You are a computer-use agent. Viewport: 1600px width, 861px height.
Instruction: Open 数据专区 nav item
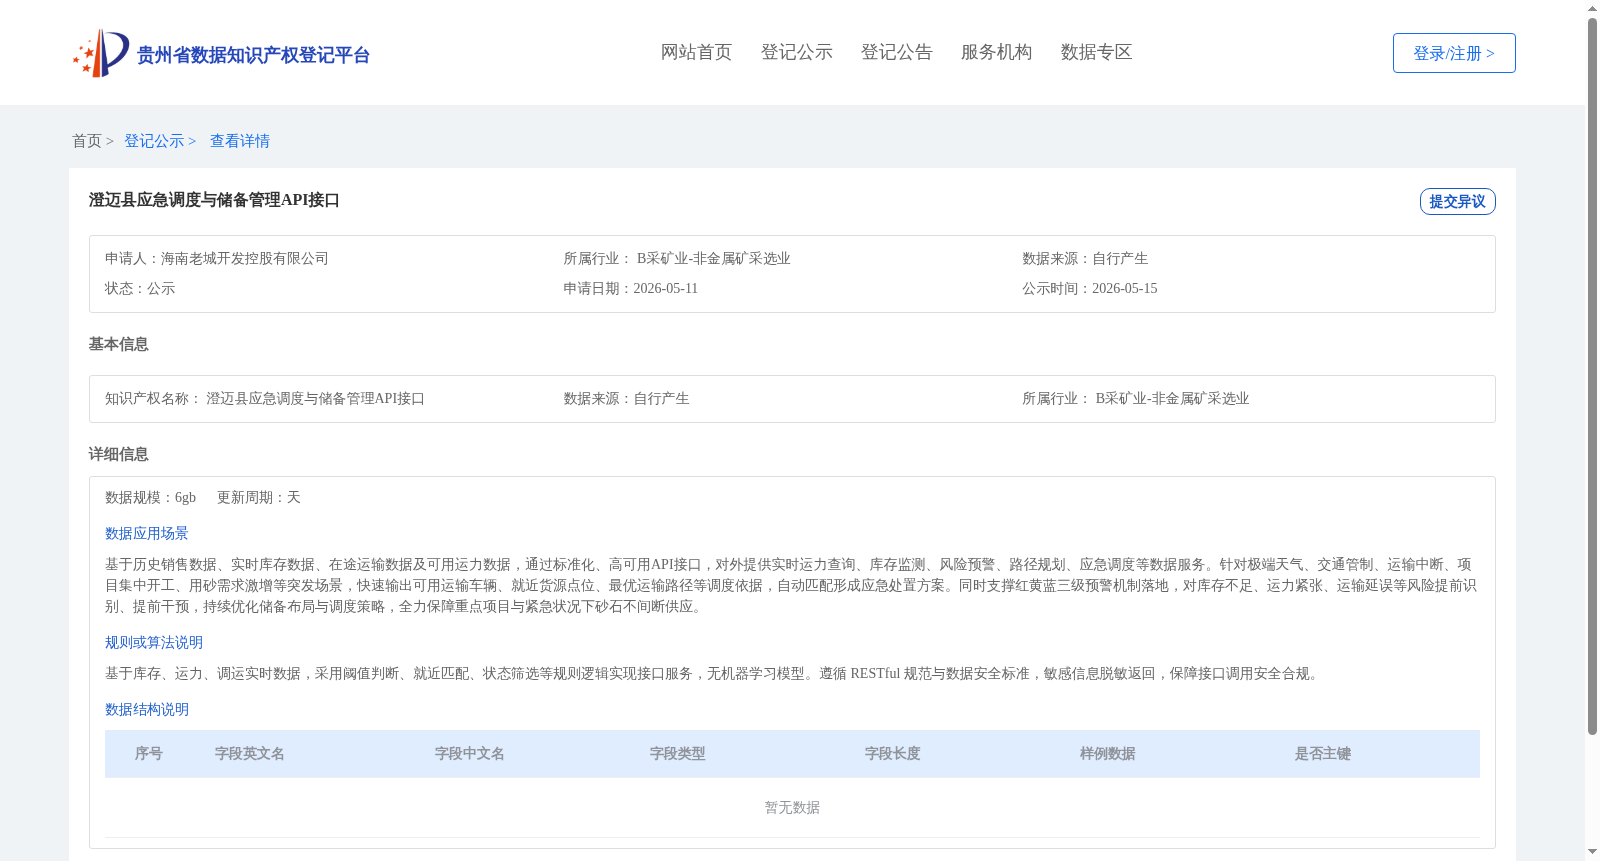click(1096, 52)
